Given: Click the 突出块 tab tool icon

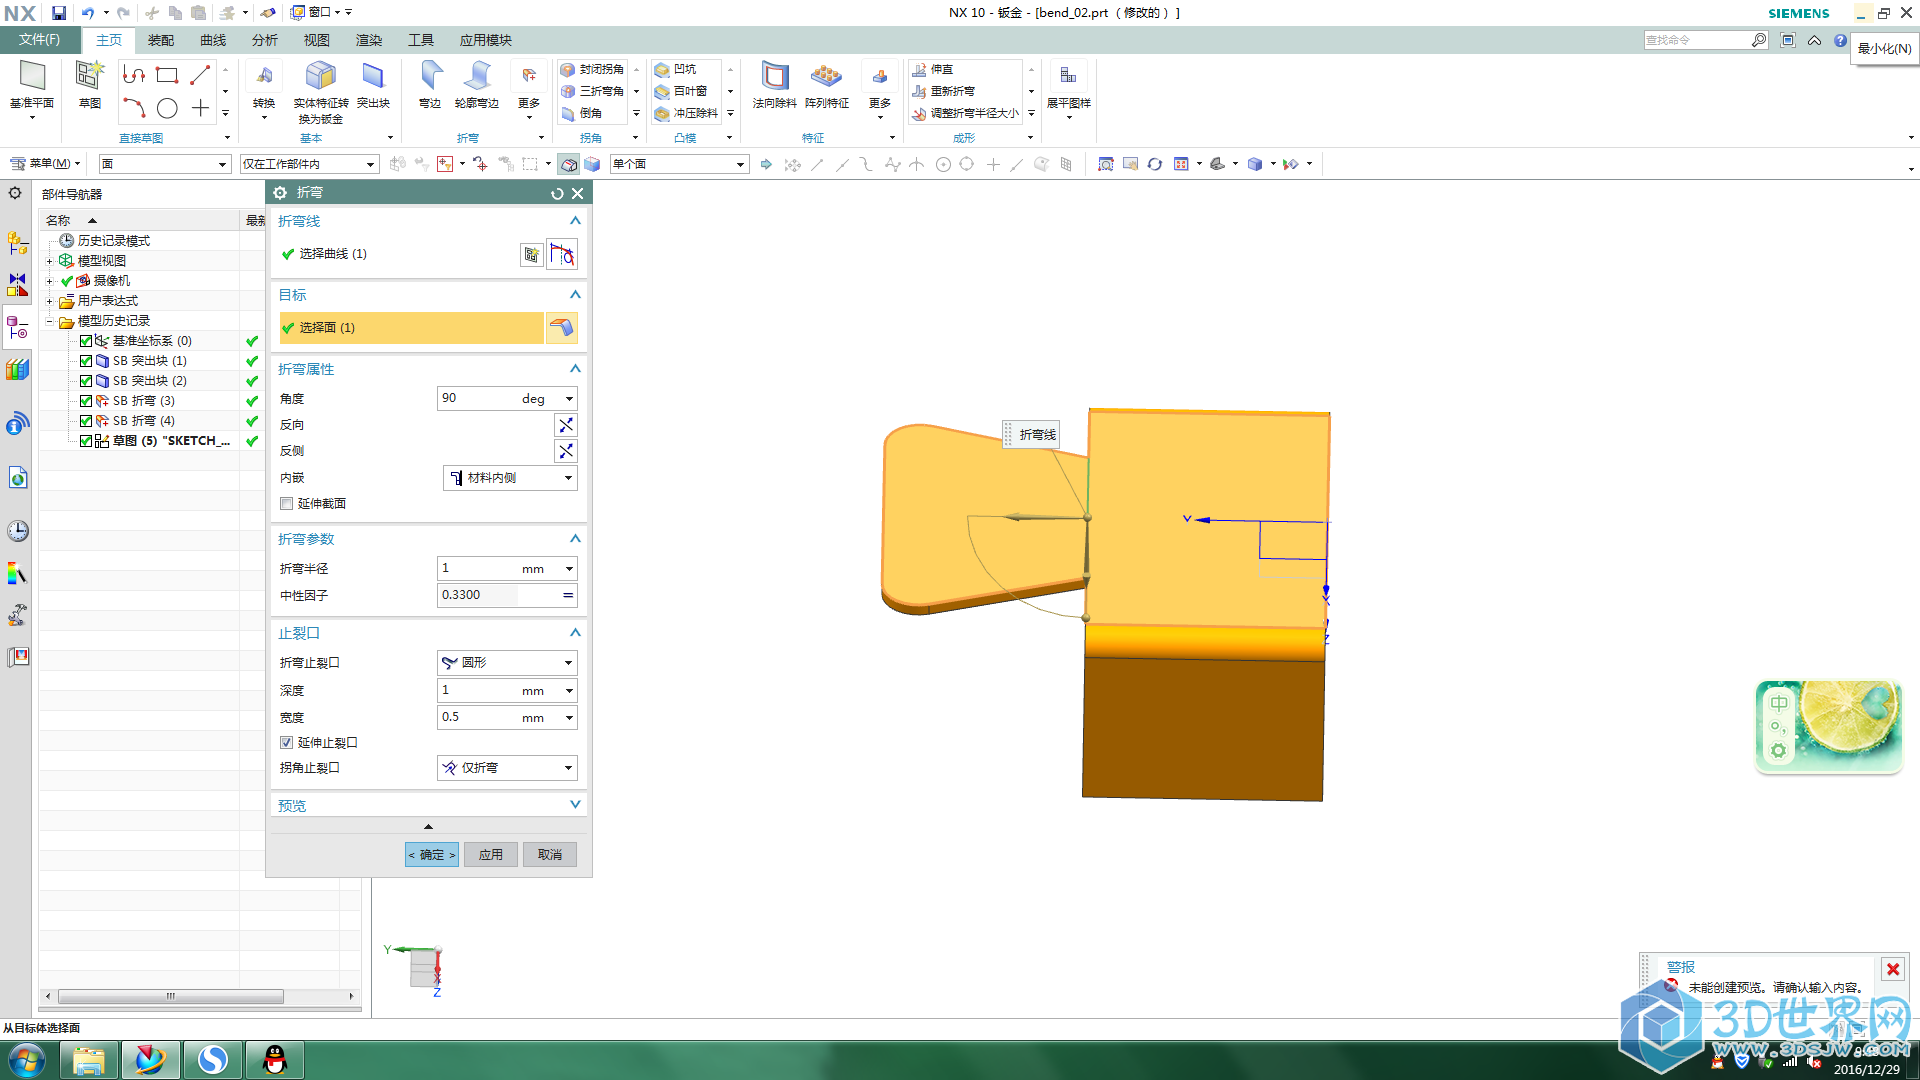Looking at the screenshot, I should (x=373, y=76).
